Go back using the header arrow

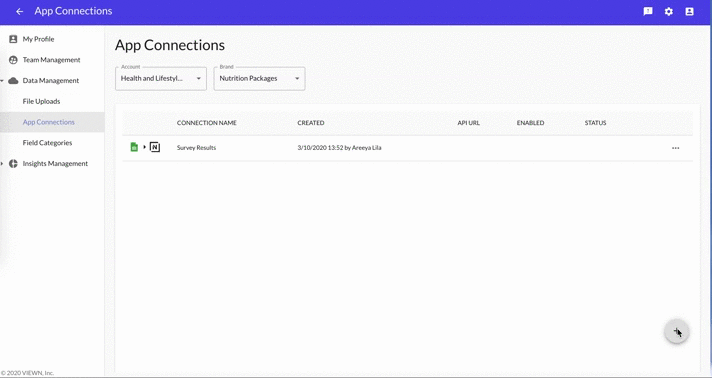pos(20,11)
